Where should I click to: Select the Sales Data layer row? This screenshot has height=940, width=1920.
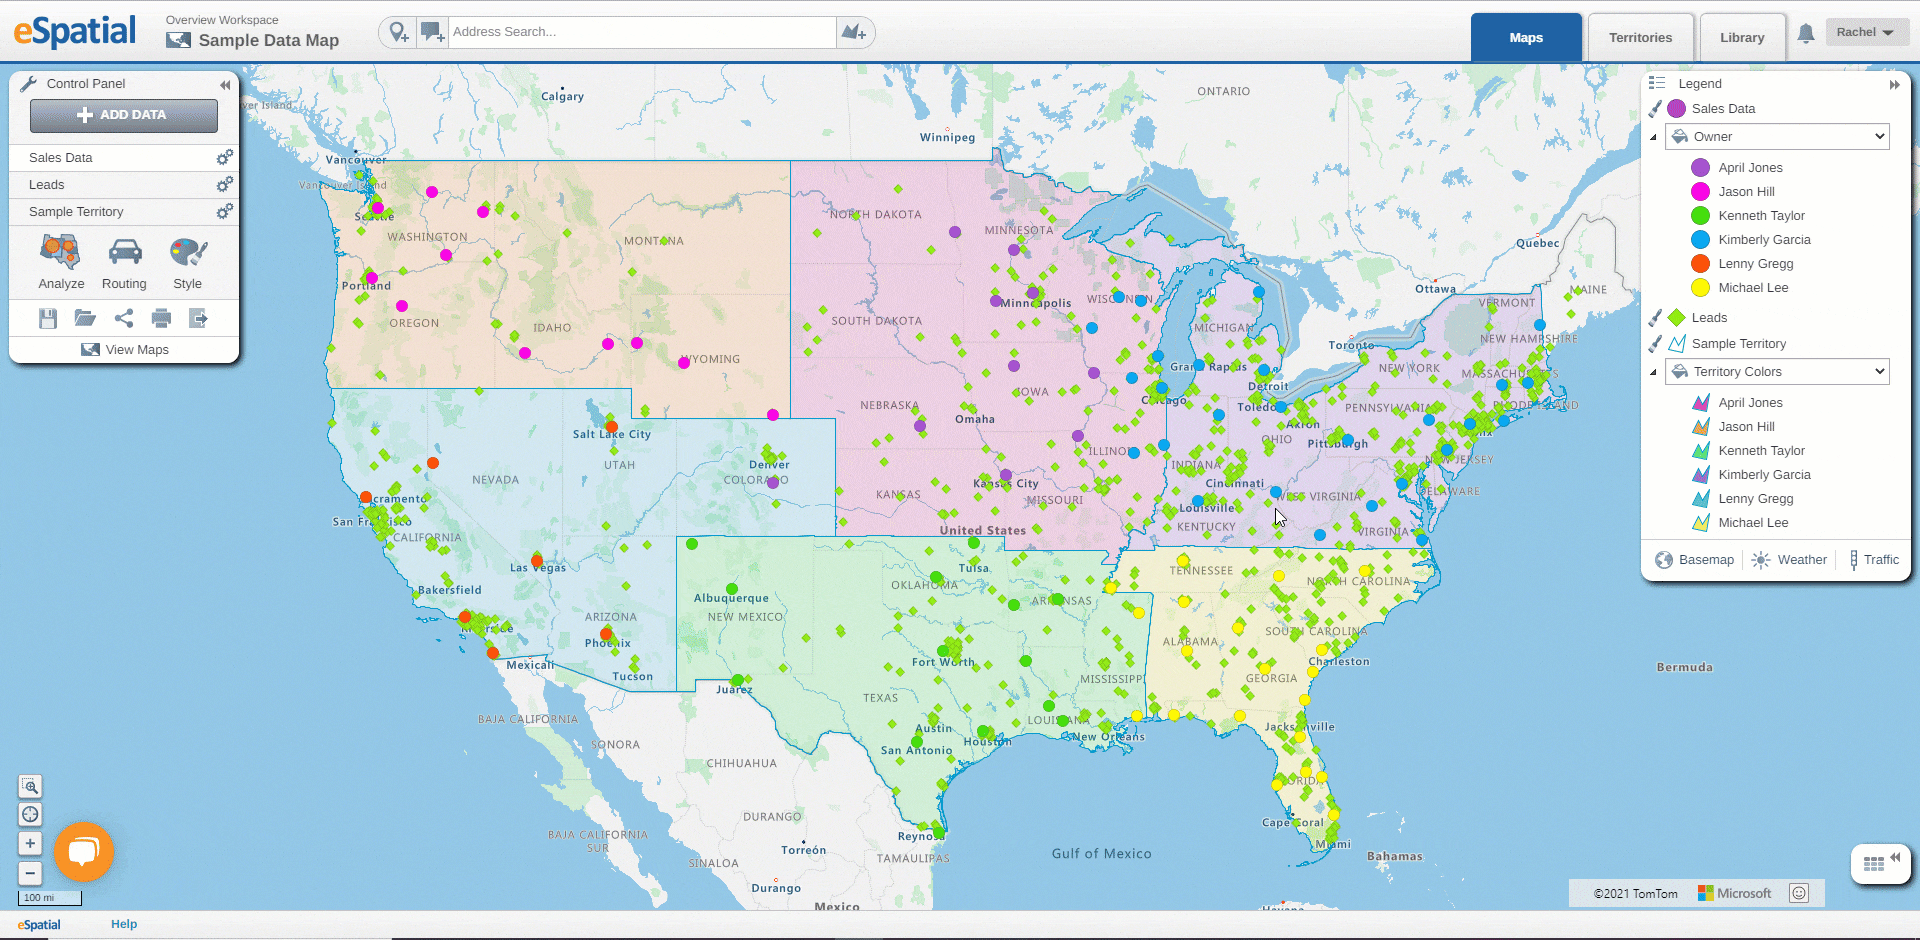click(124, 157)
